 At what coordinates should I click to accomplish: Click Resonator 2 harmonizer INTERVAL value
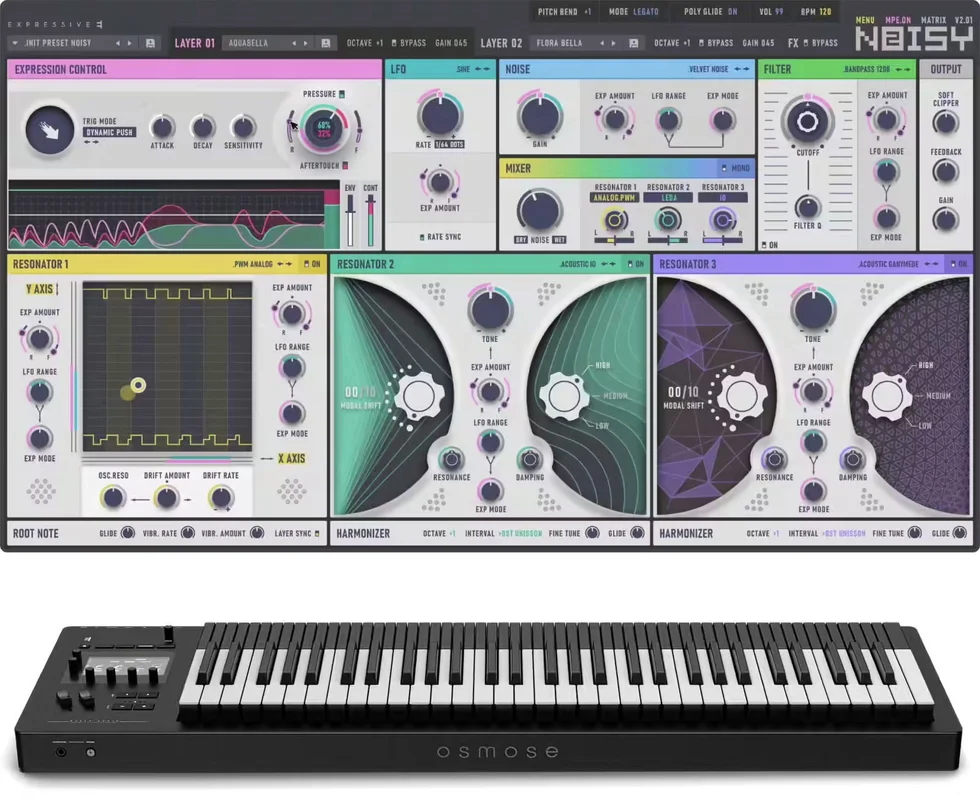(520, 533)
